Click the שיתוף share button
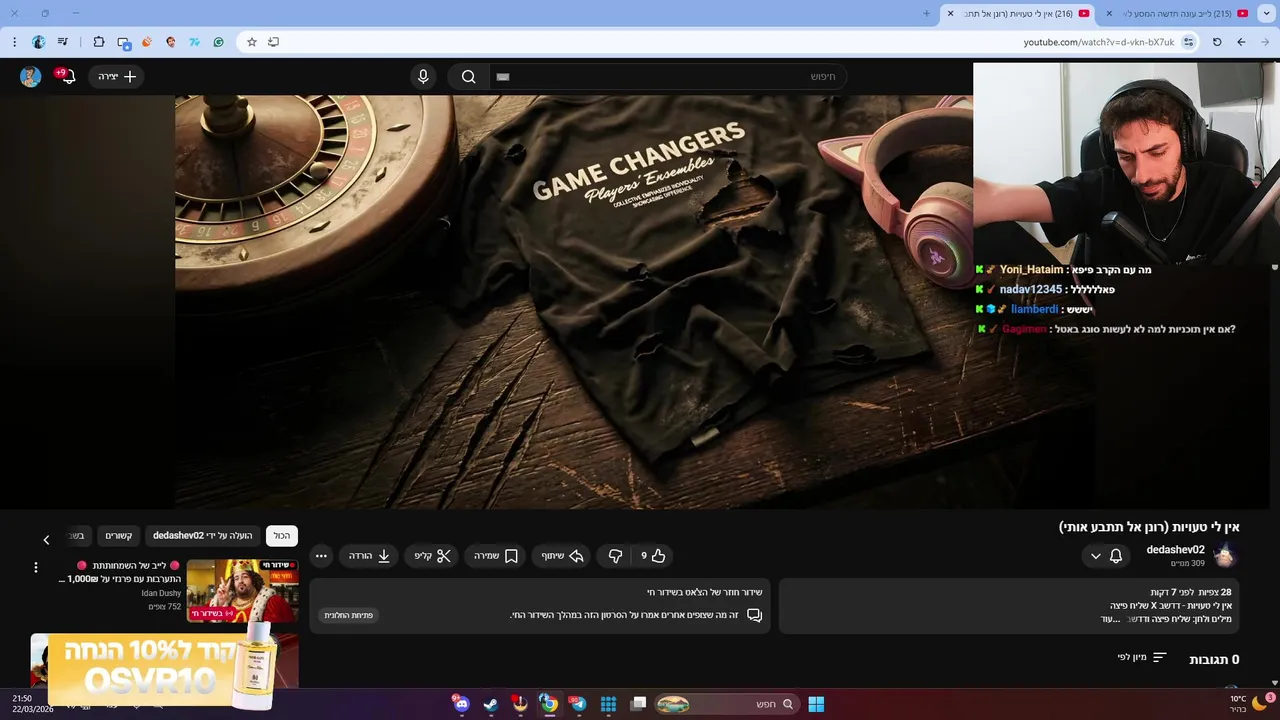1280x720 pixels. click(x=563, y=556)
